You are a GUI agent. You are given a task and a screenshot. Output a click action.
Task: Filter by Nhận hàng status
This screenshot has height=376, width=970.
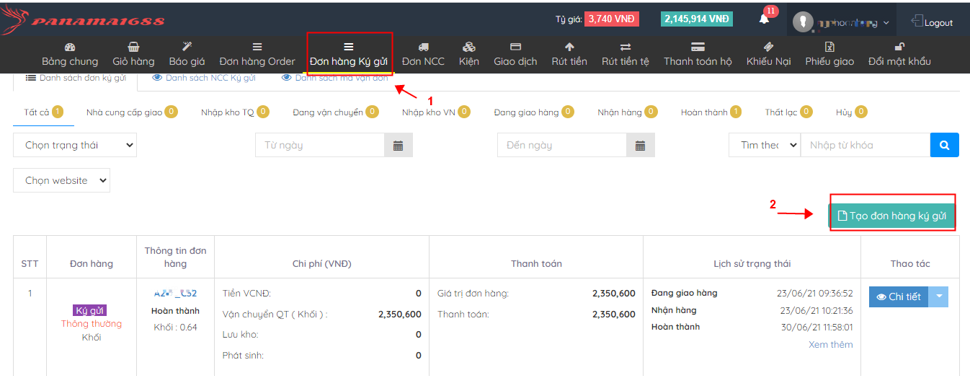pyautogui.click(x=627, y=112)
